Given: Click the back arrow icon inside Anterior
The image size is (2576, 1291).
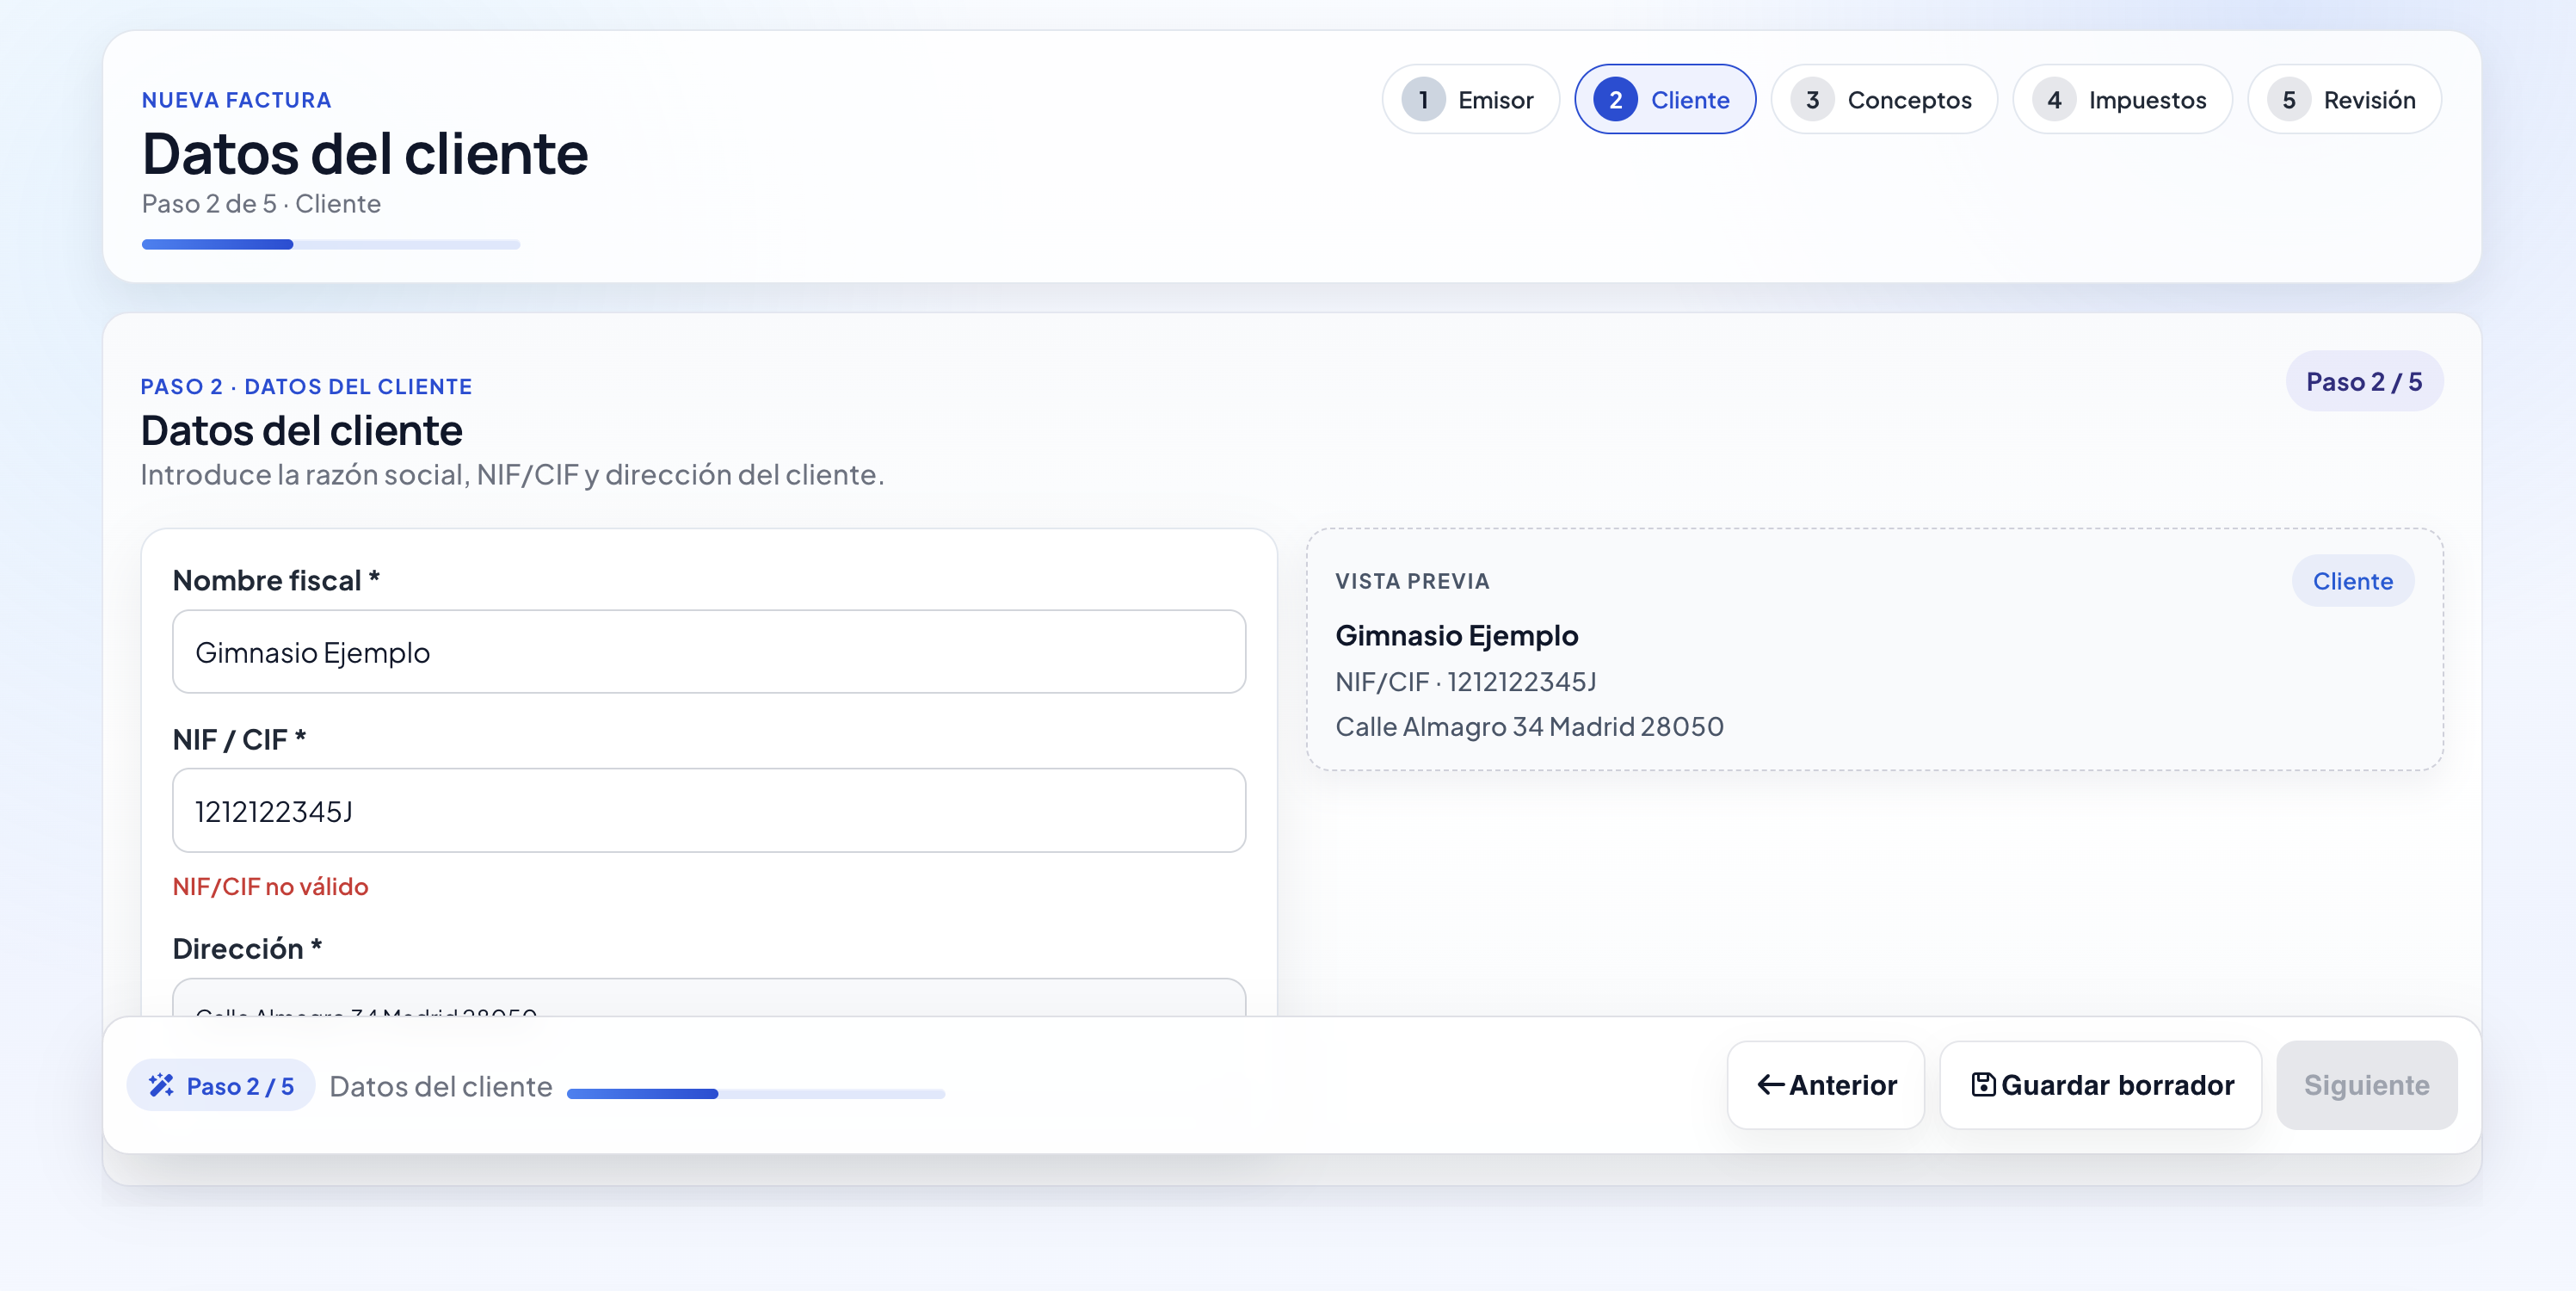Looking at the screenshot, I should 1769,1085.
